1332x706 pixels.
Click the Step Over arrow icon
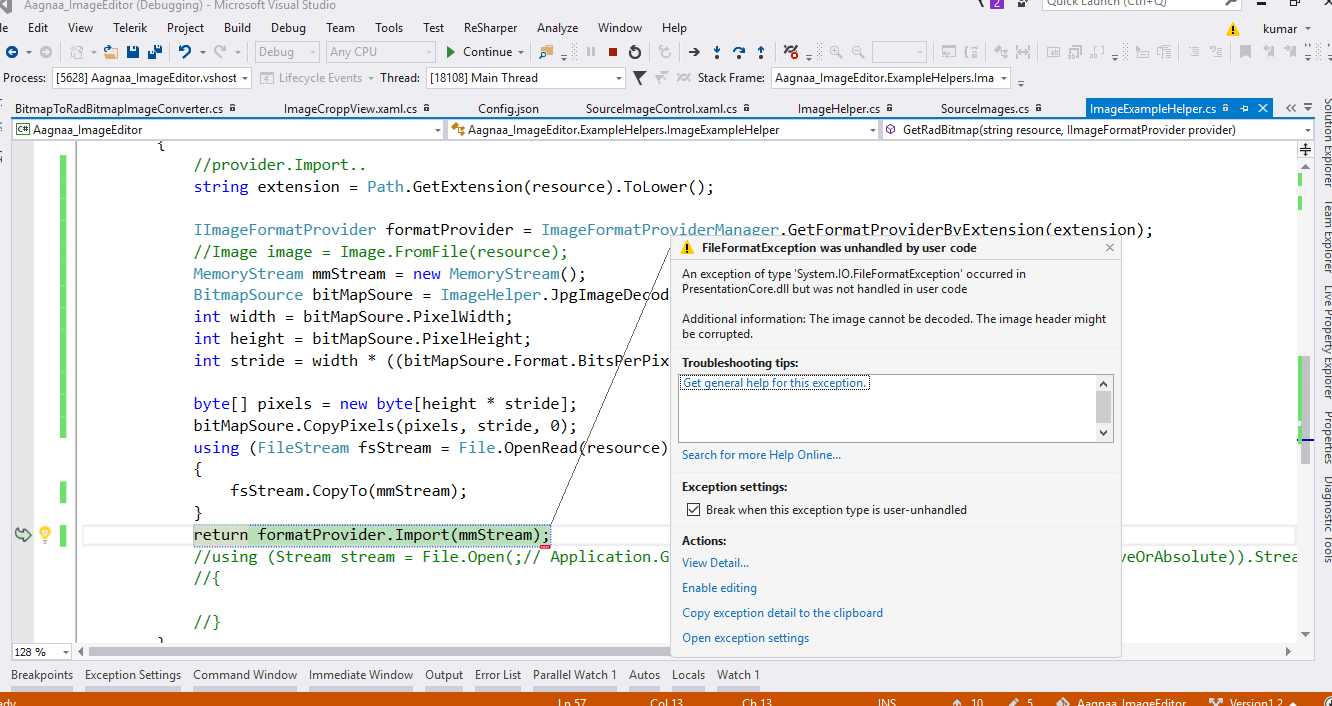click(739, 52)
